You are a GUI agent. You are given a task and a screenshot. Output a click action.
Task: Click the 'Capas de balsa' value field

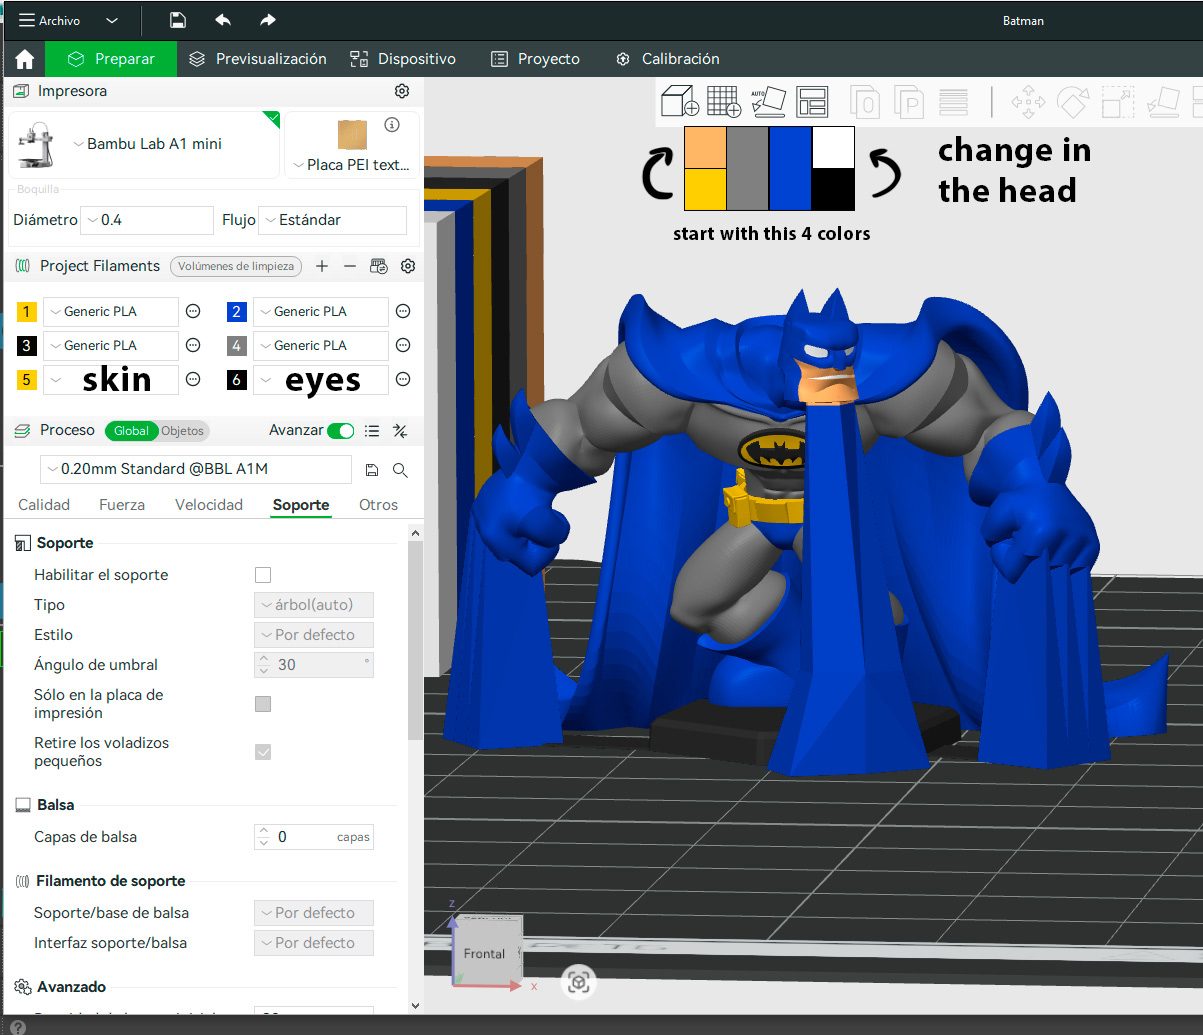click(314, 837)
